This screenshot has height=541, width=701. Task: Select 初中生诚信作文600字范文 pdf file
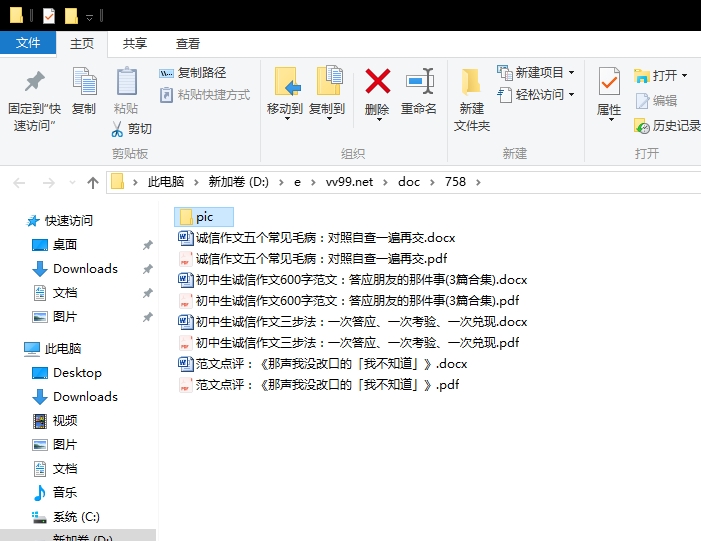click(349, 301)
